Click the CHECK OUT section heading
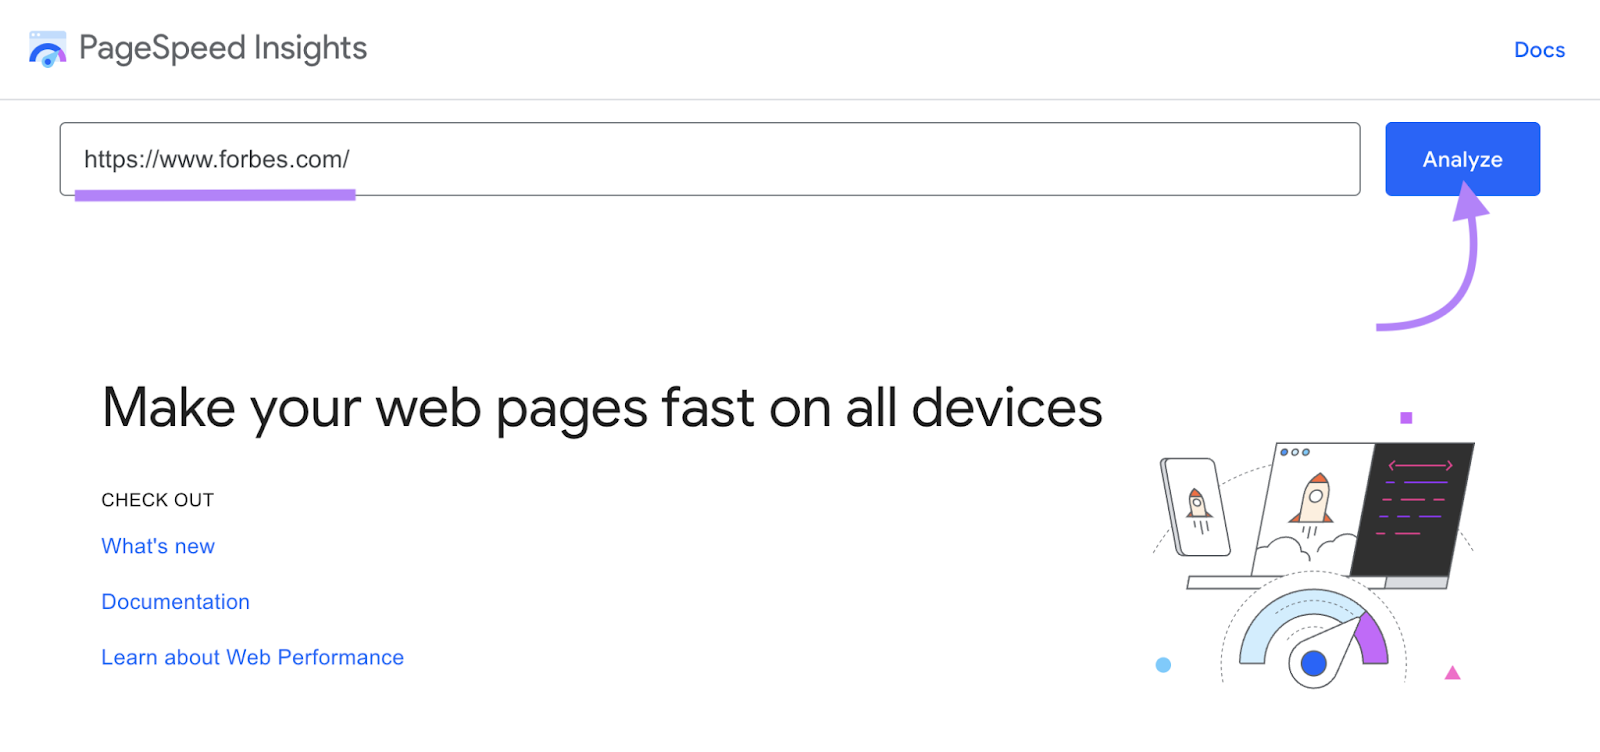This screenshot has height=752, width=1600. (156, 499)
